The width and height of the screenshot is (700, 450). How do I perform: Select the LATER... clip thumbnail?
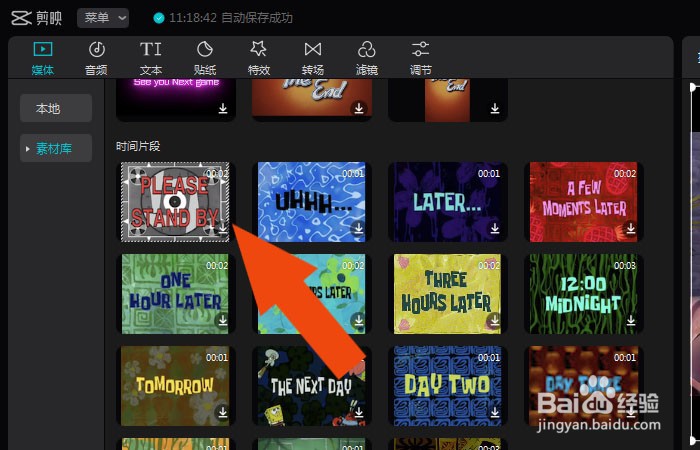pos(448,202)
